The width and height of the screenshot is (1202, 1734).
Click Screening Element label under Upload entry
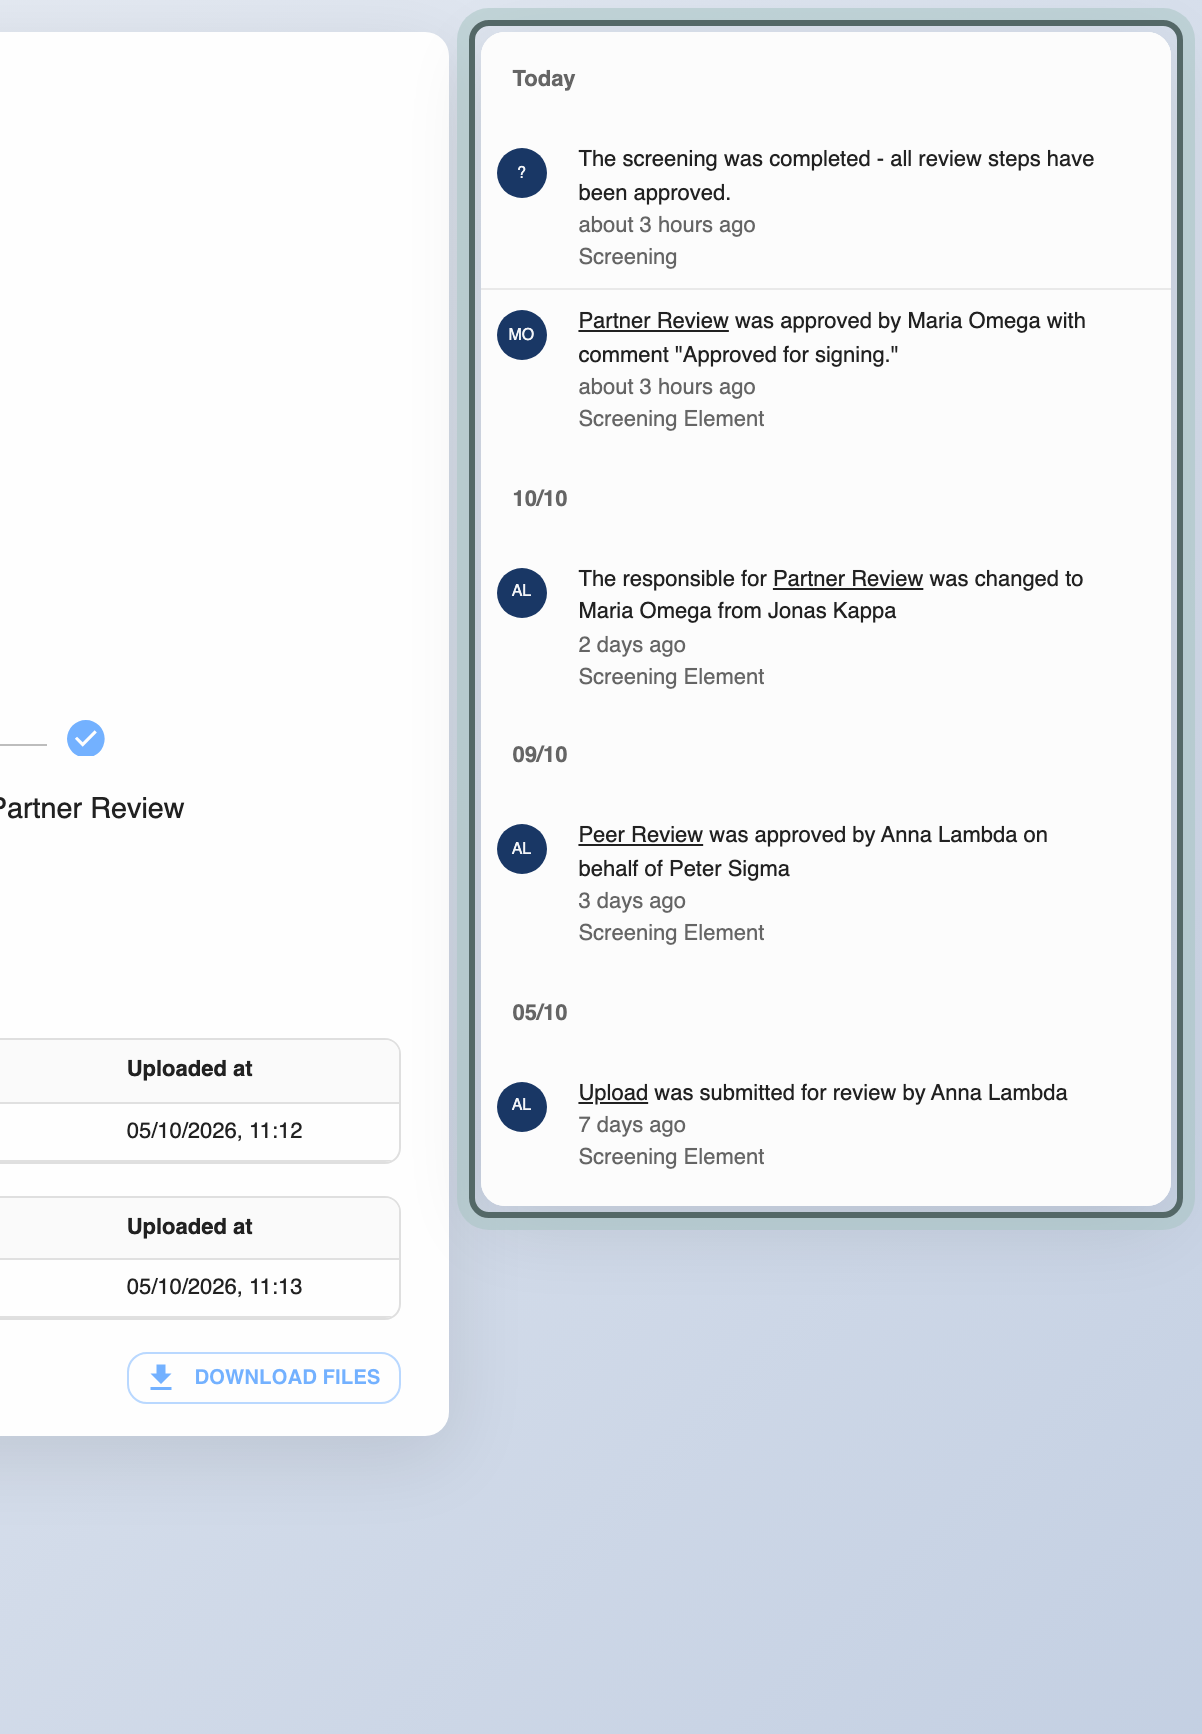coord(671,1157)
